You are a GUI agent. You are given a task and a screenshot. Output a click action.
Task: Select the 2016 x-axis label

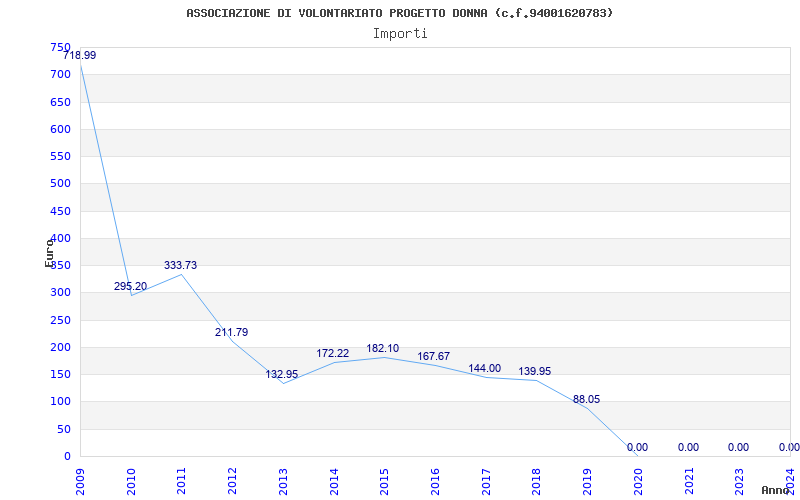pyautogui.click(x=435, y=481)
